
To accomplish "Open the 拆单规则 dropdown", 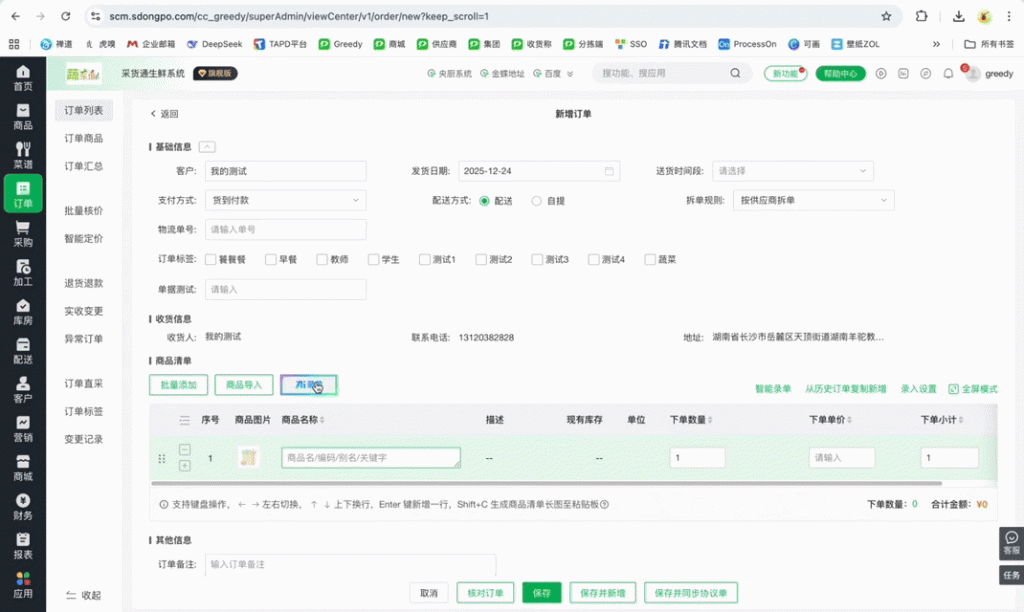I will click(x=812, y=201).
